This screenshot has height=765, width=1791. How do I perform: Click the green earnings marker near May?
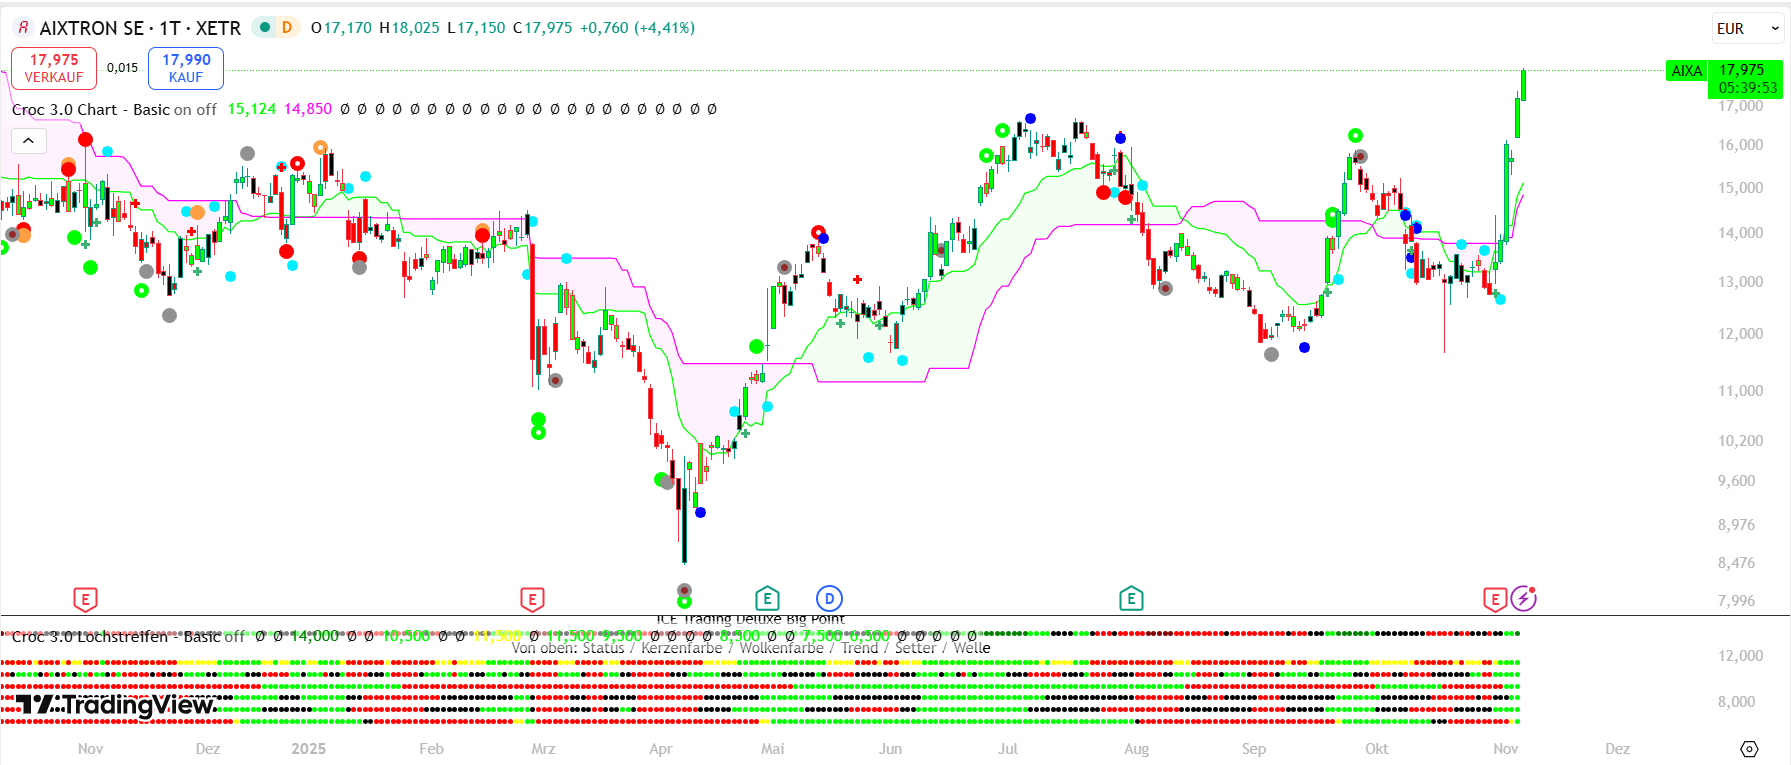(767, 599)
